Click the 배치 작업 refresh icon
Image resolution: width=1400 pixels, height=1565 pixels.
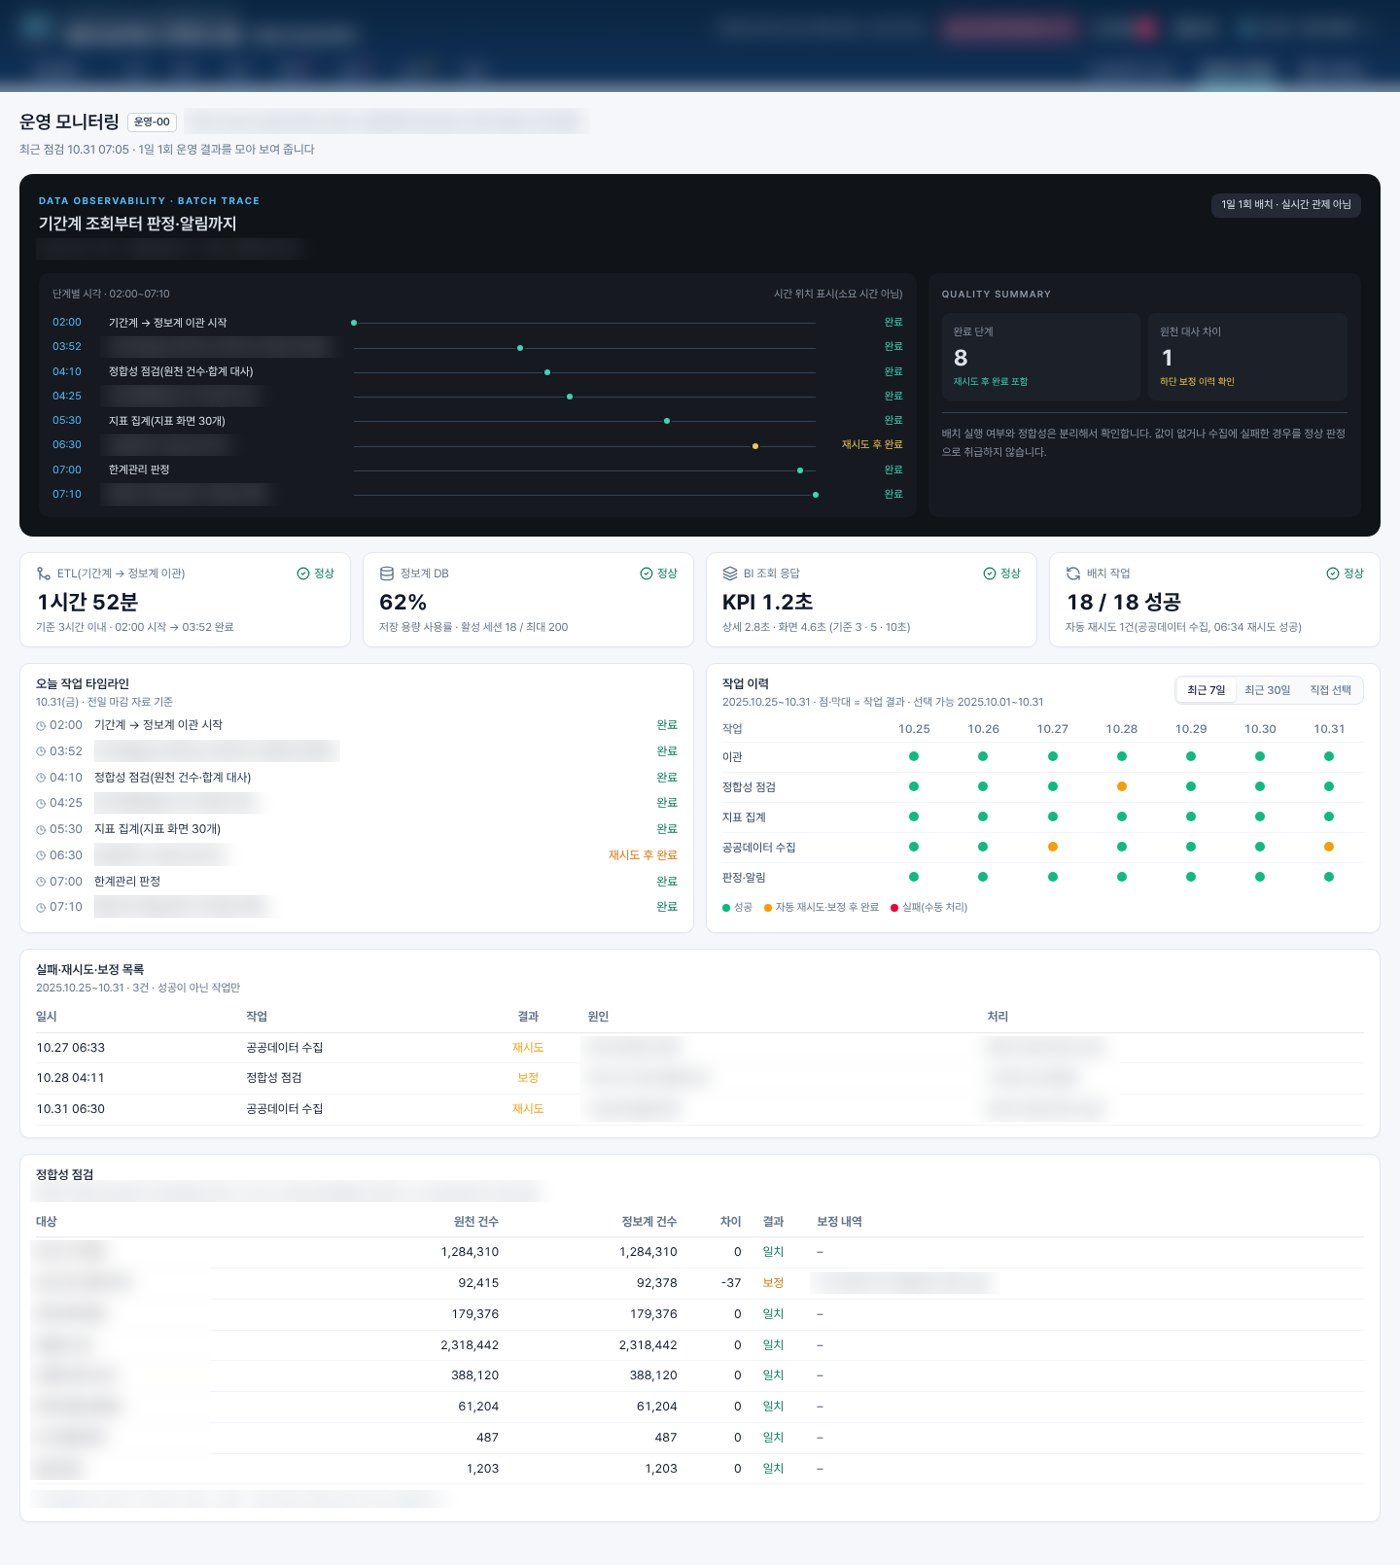pyautogui.click(x=1073, y=574)
